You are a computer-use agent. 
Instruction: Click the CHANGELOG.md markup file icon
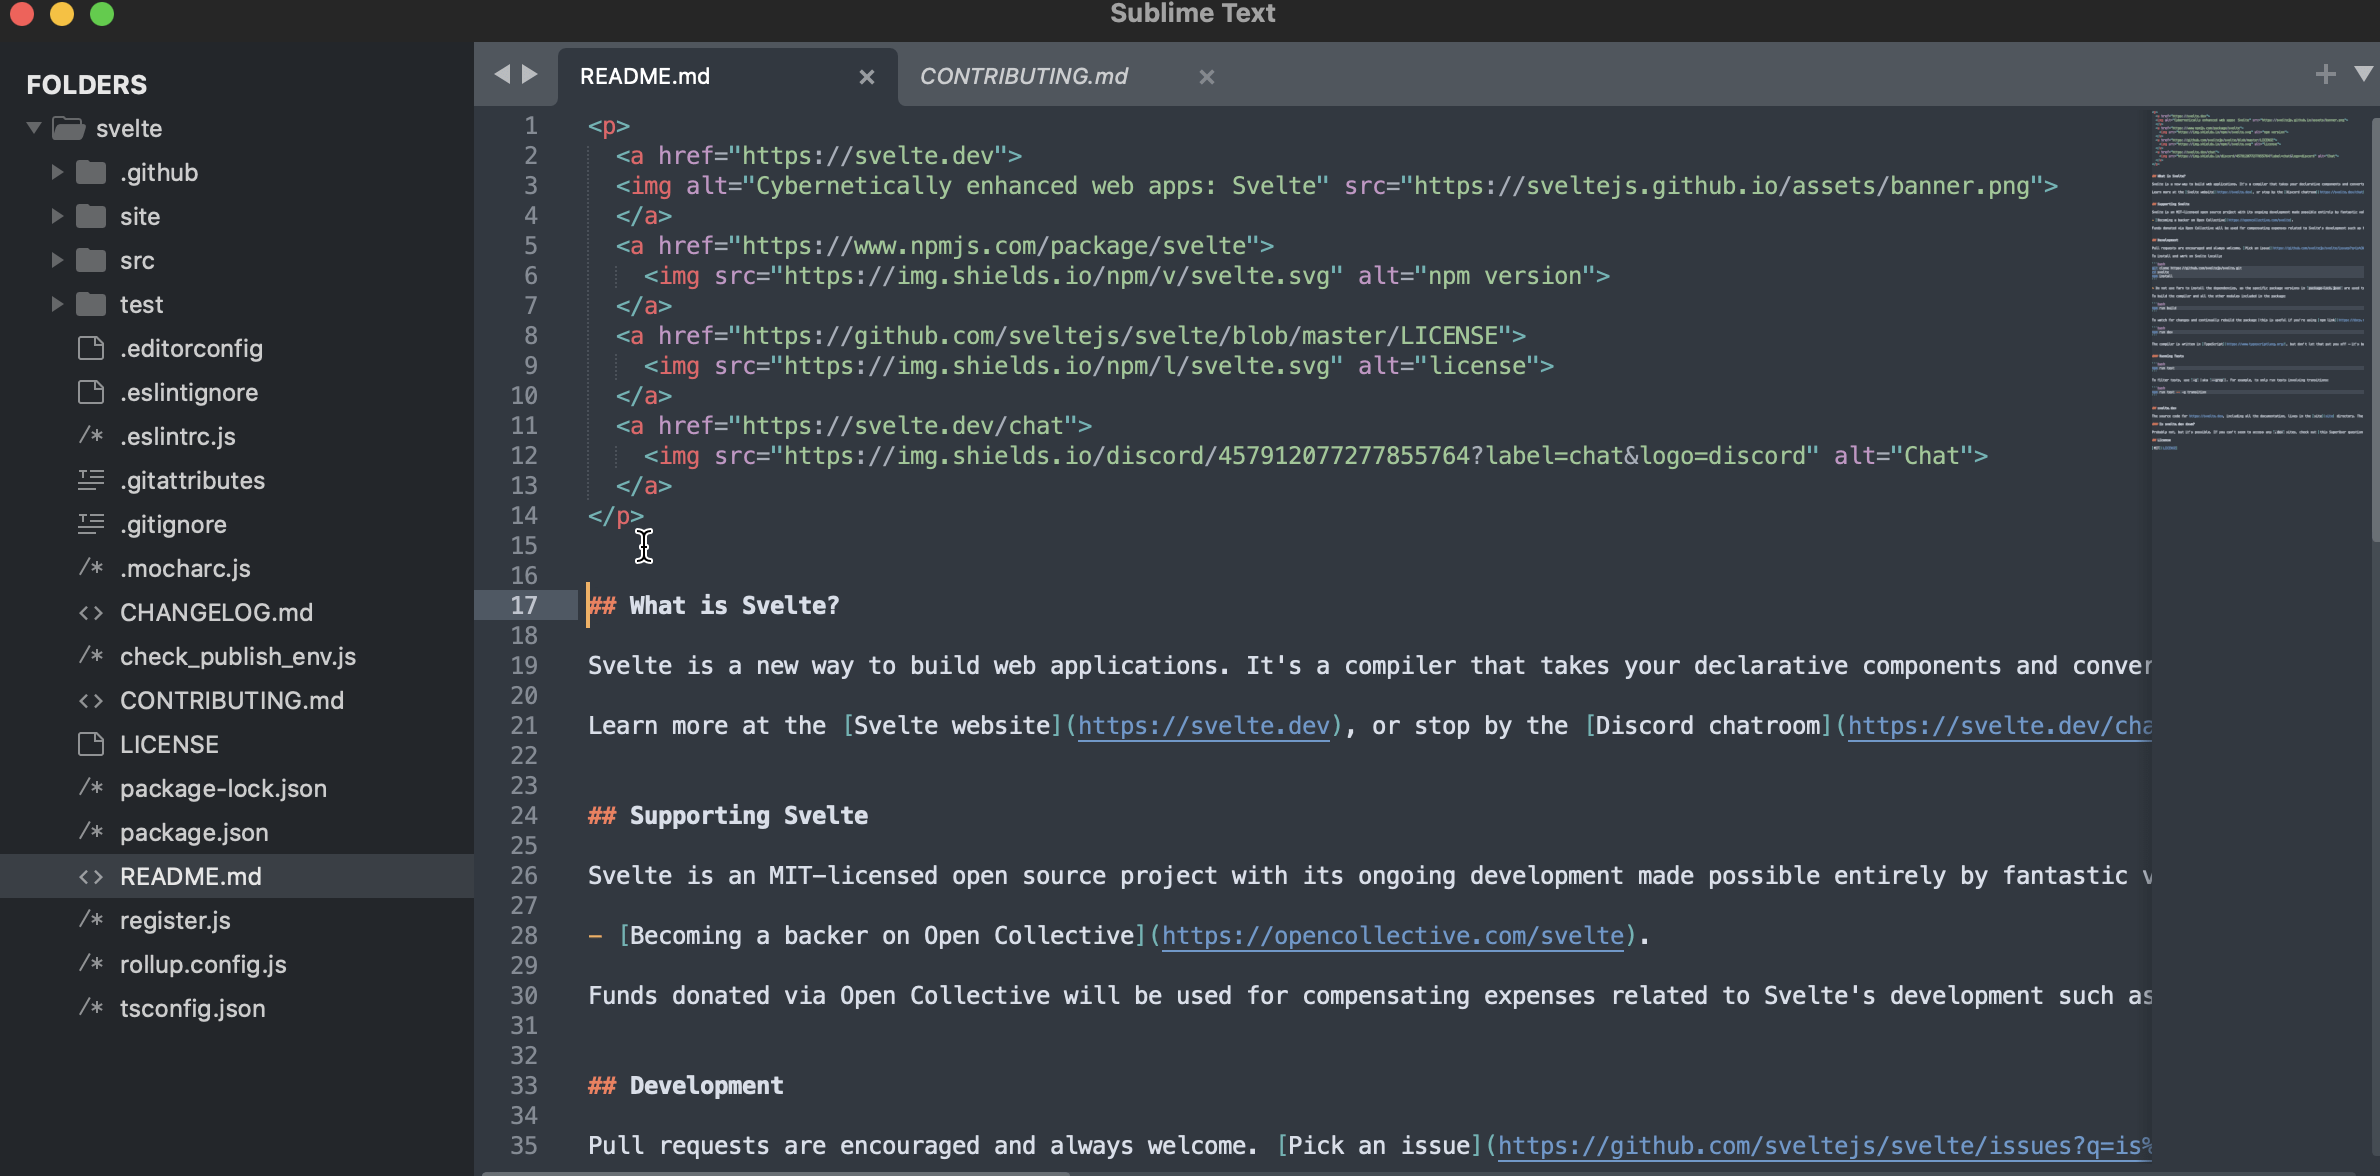point(91,612)
